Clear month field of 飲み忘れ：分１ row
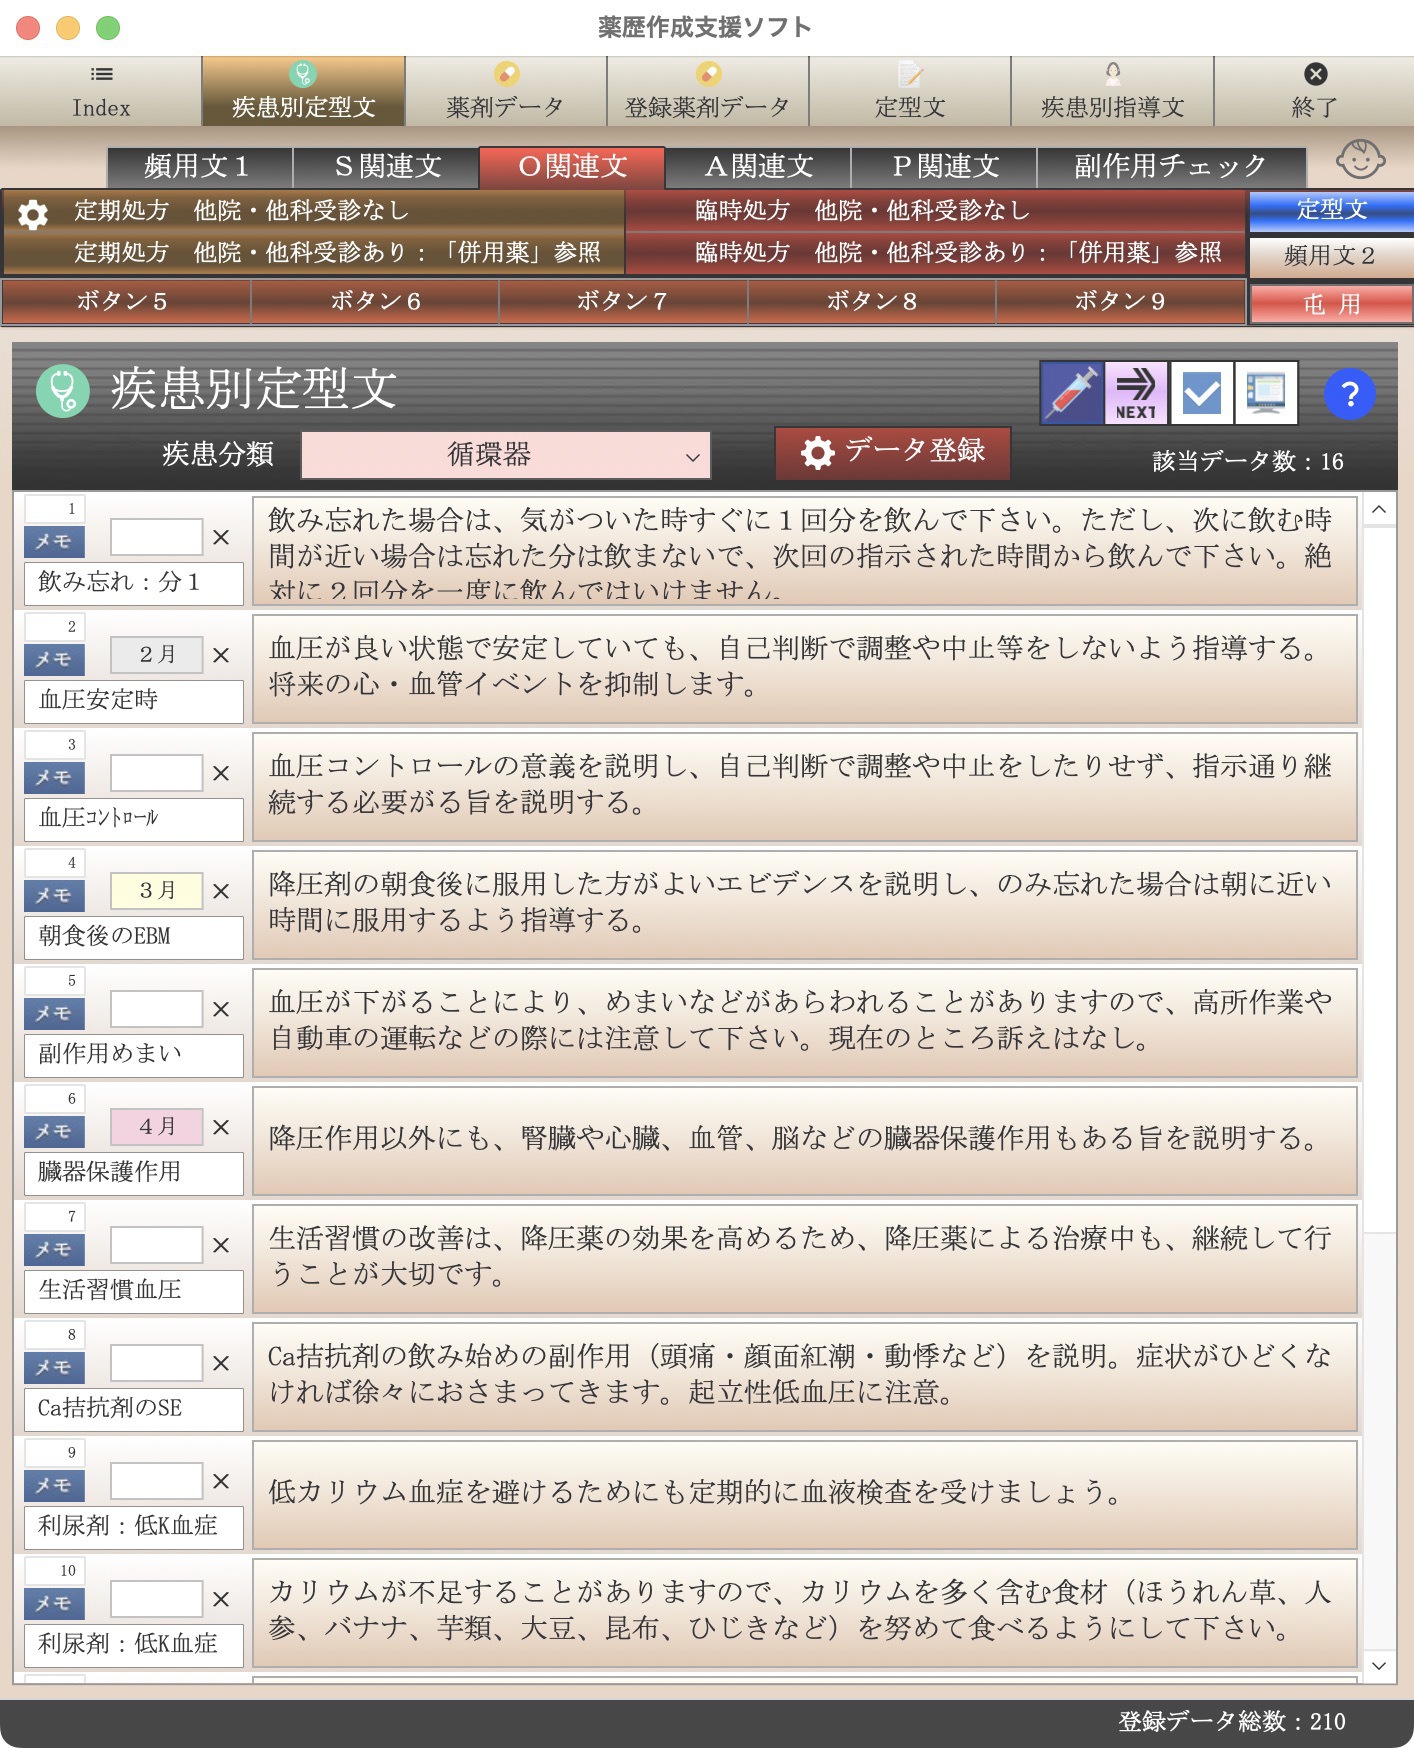 [221, 537]
